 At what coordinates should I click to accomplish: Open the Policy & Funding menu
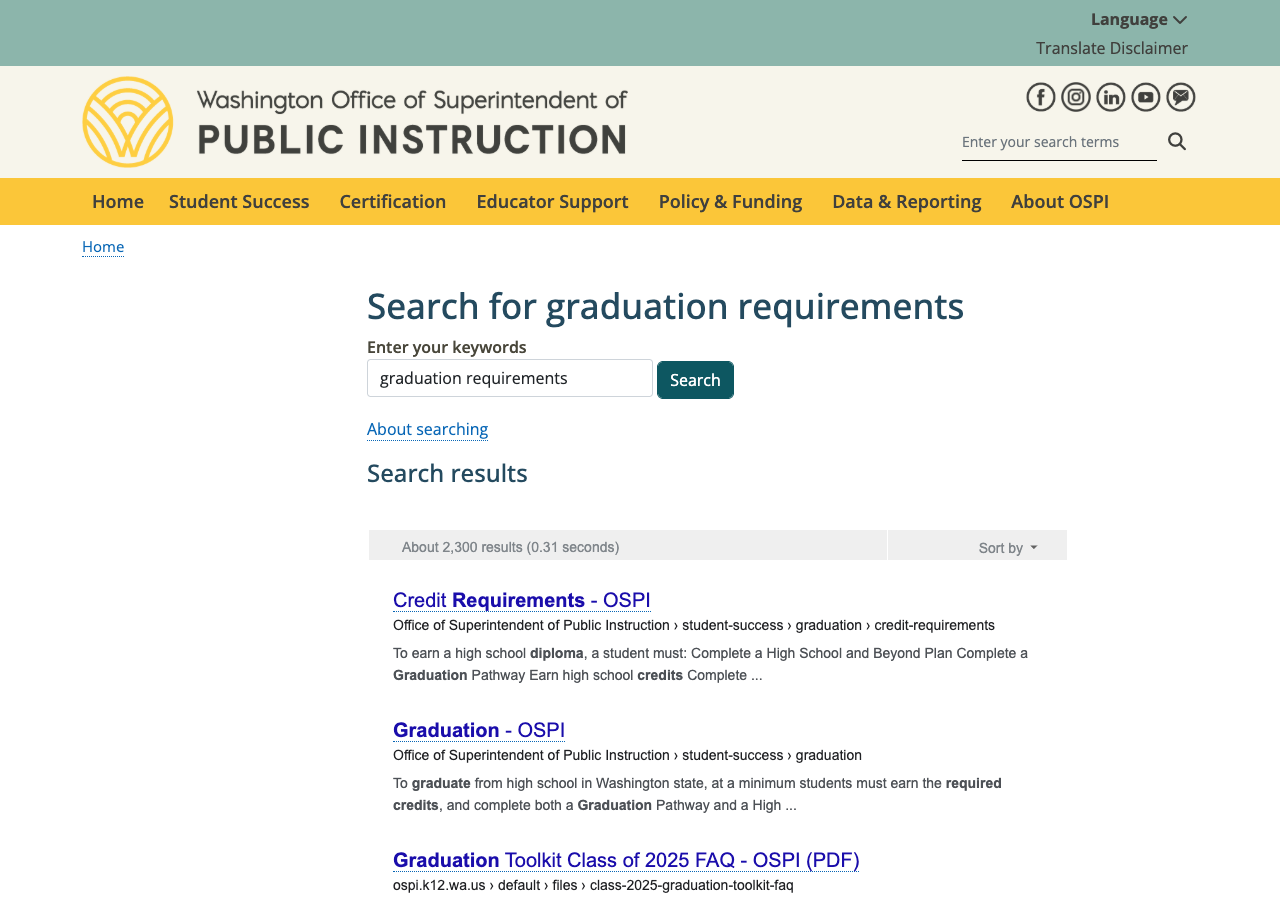(730, 201)
